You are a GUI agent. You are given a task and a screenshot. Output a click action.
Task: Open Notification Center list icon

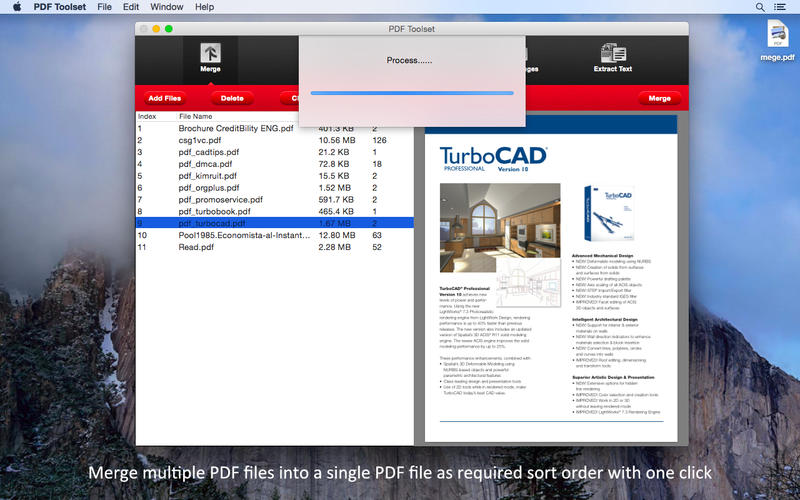pos(780,7)
